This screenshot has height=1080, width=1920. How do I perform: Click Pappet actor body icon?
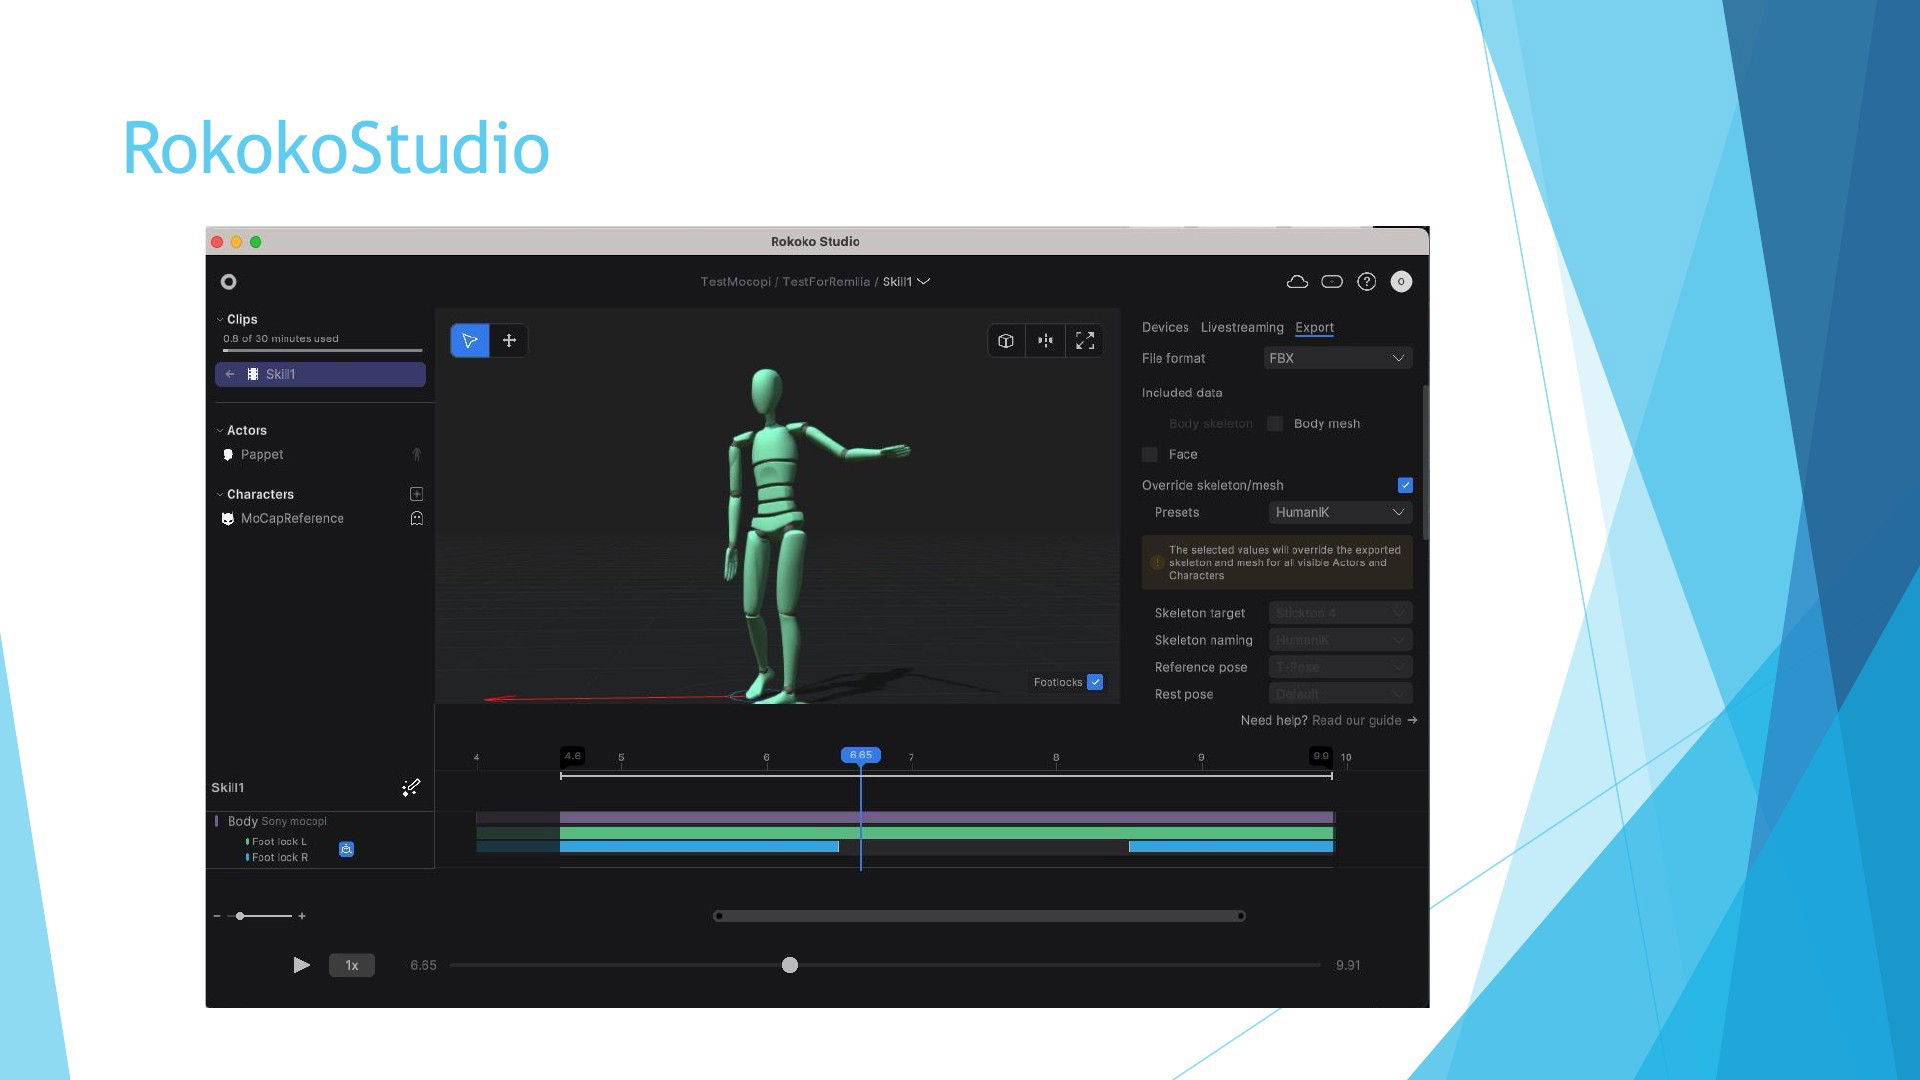tap(417, 455)
